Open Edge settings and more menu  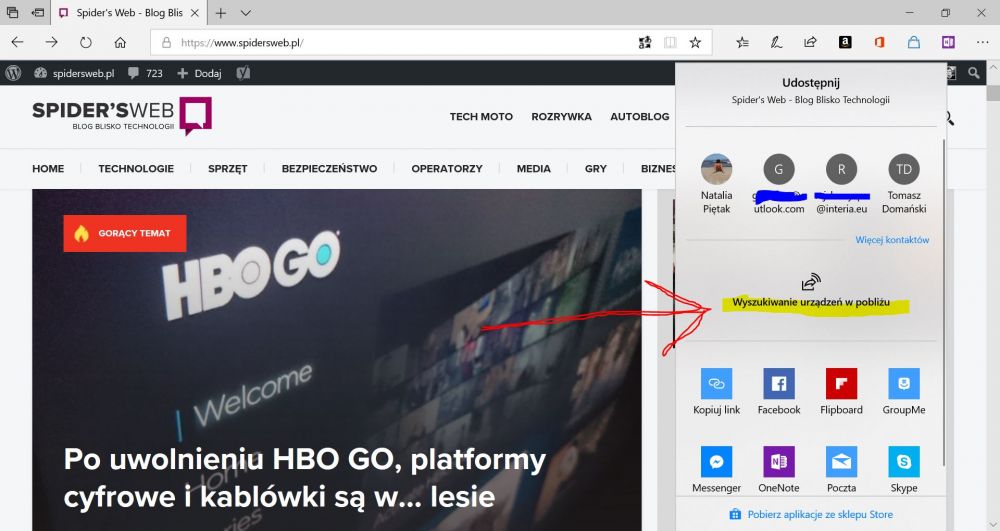tap(982, 43)
